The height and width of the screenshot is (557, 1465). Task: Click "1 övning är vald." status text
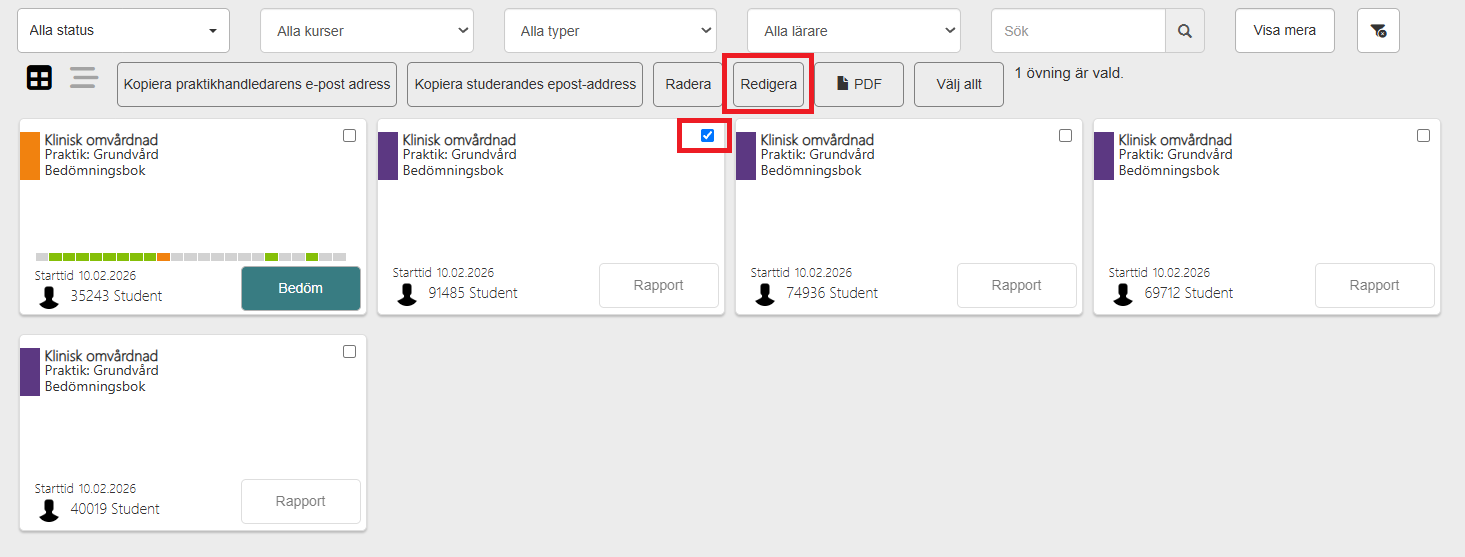pos(1069,73)
